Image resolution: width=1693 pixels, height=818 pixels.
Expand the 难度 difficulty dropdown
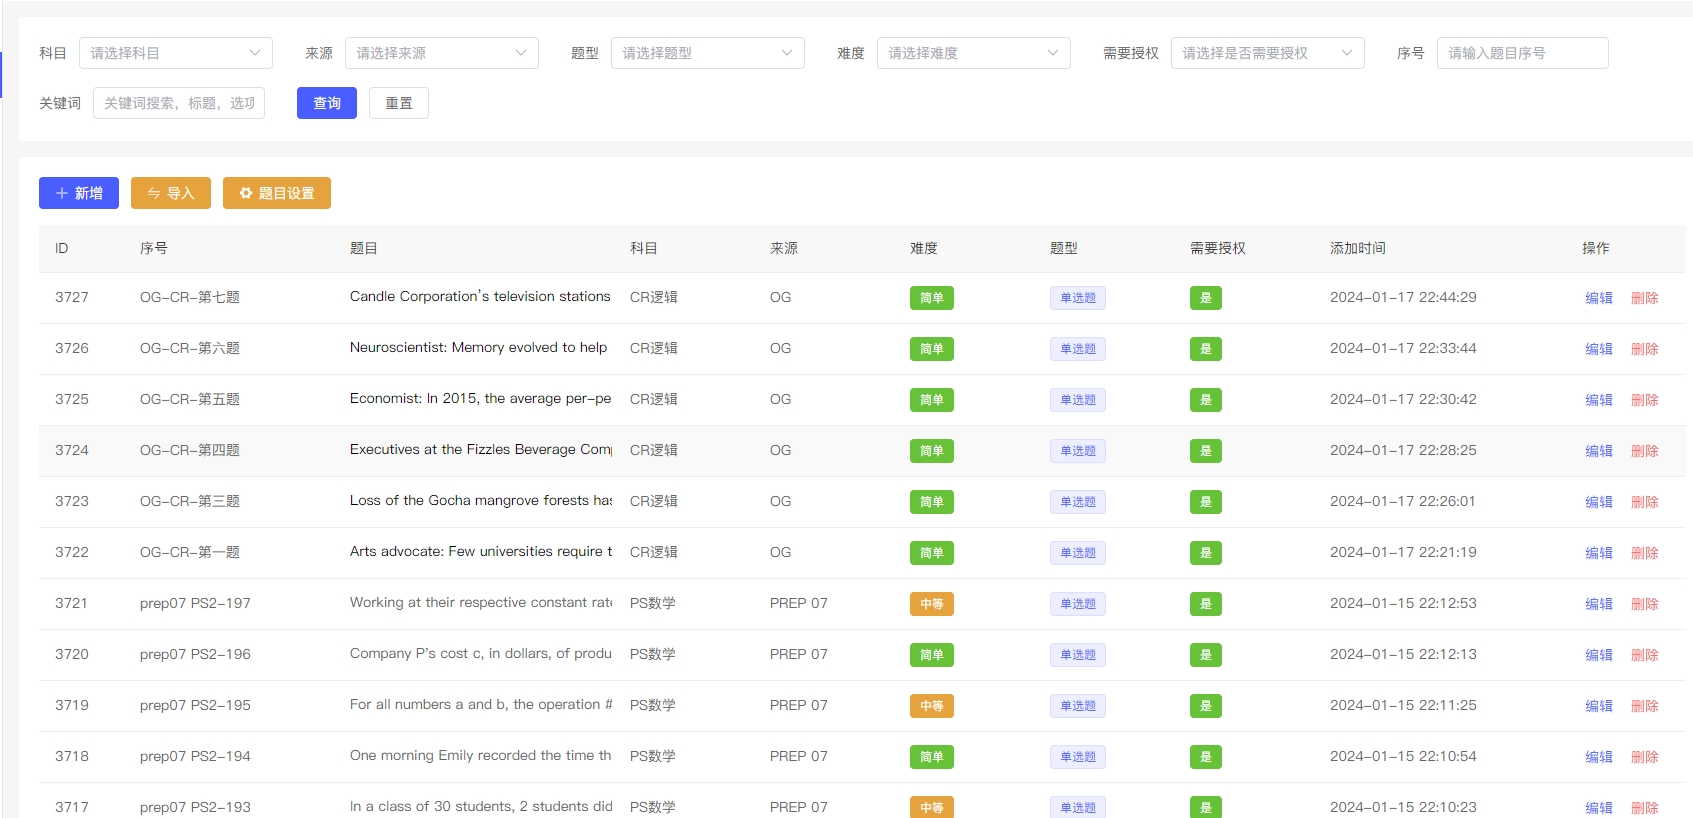[973, 53]
